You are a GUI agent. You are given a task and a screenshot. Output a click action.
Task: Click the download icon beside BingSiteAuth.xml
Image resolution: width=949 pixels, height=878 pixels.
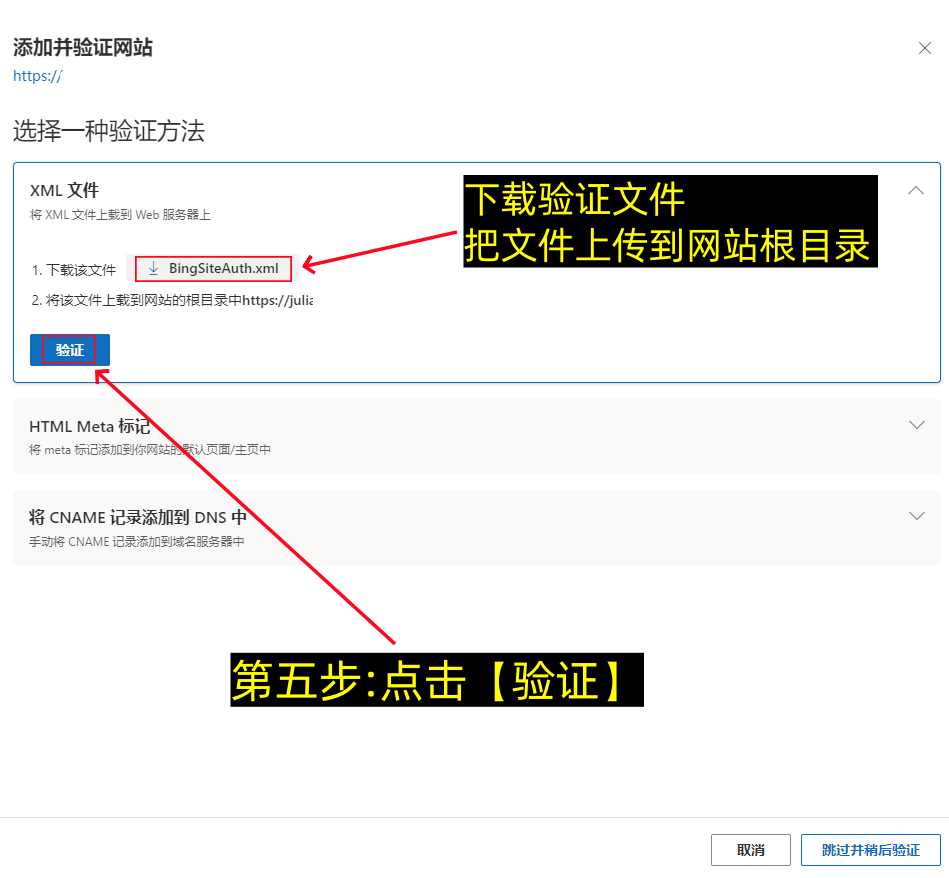pos(154,268)
